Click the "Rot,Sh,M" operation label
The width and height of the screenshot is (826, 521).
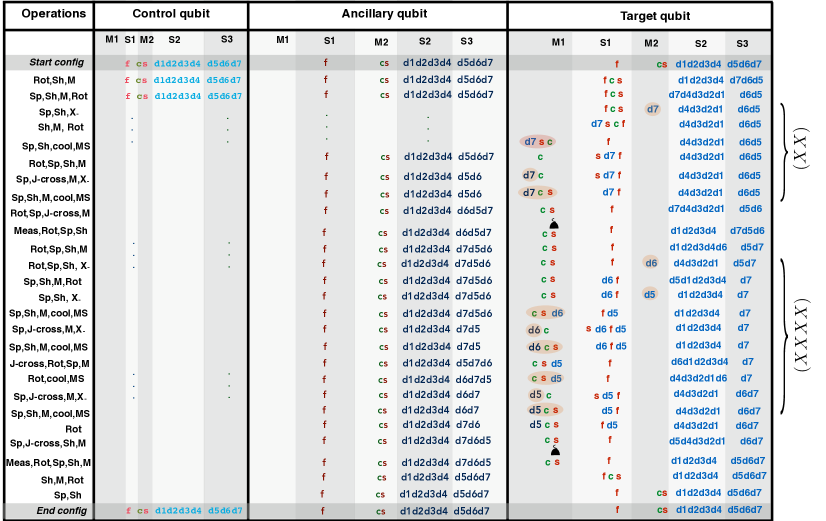click(54, 80)
